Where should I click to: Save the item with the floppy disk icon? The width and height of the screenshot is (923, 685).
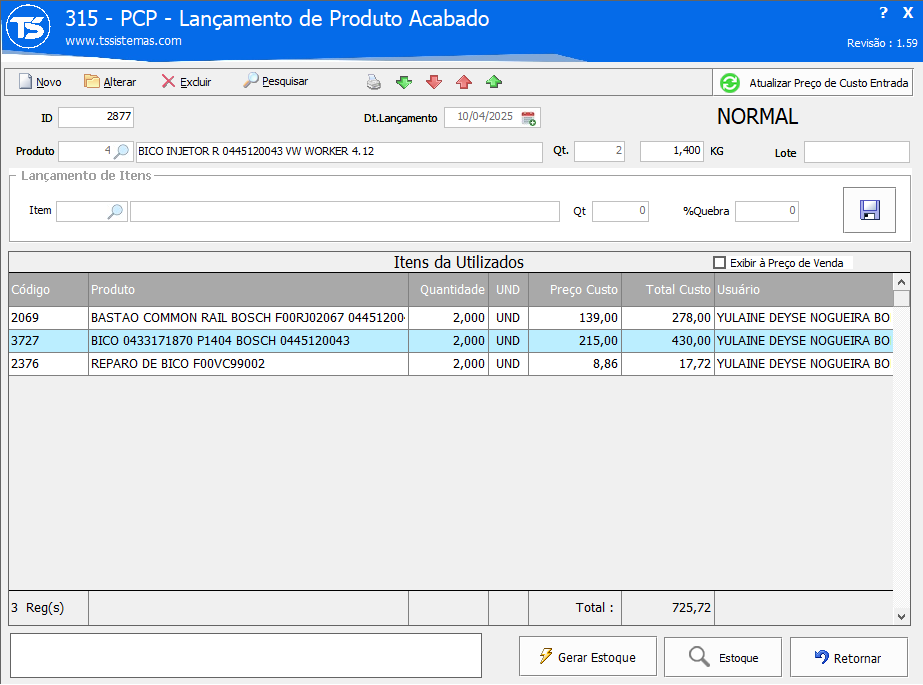click(869, 210)
